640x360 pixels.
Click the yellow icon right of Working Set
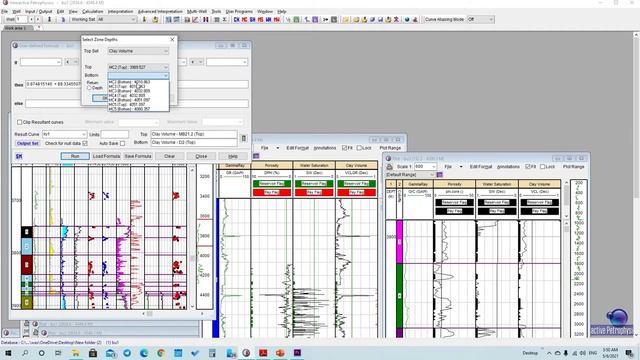click(x=144, y=19)
